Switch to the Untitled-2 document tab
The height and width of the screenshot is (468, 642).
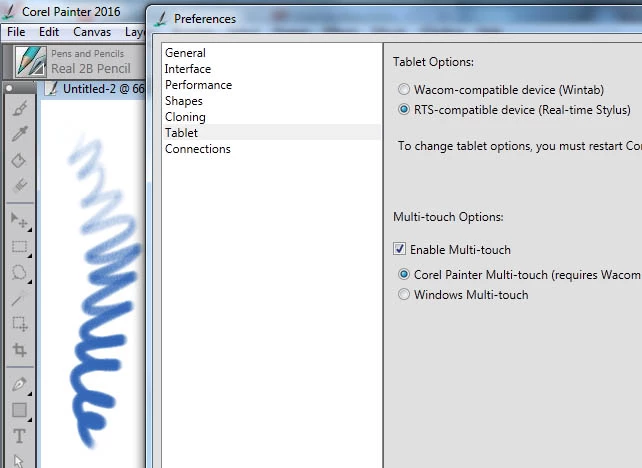(x=95, y=88)
